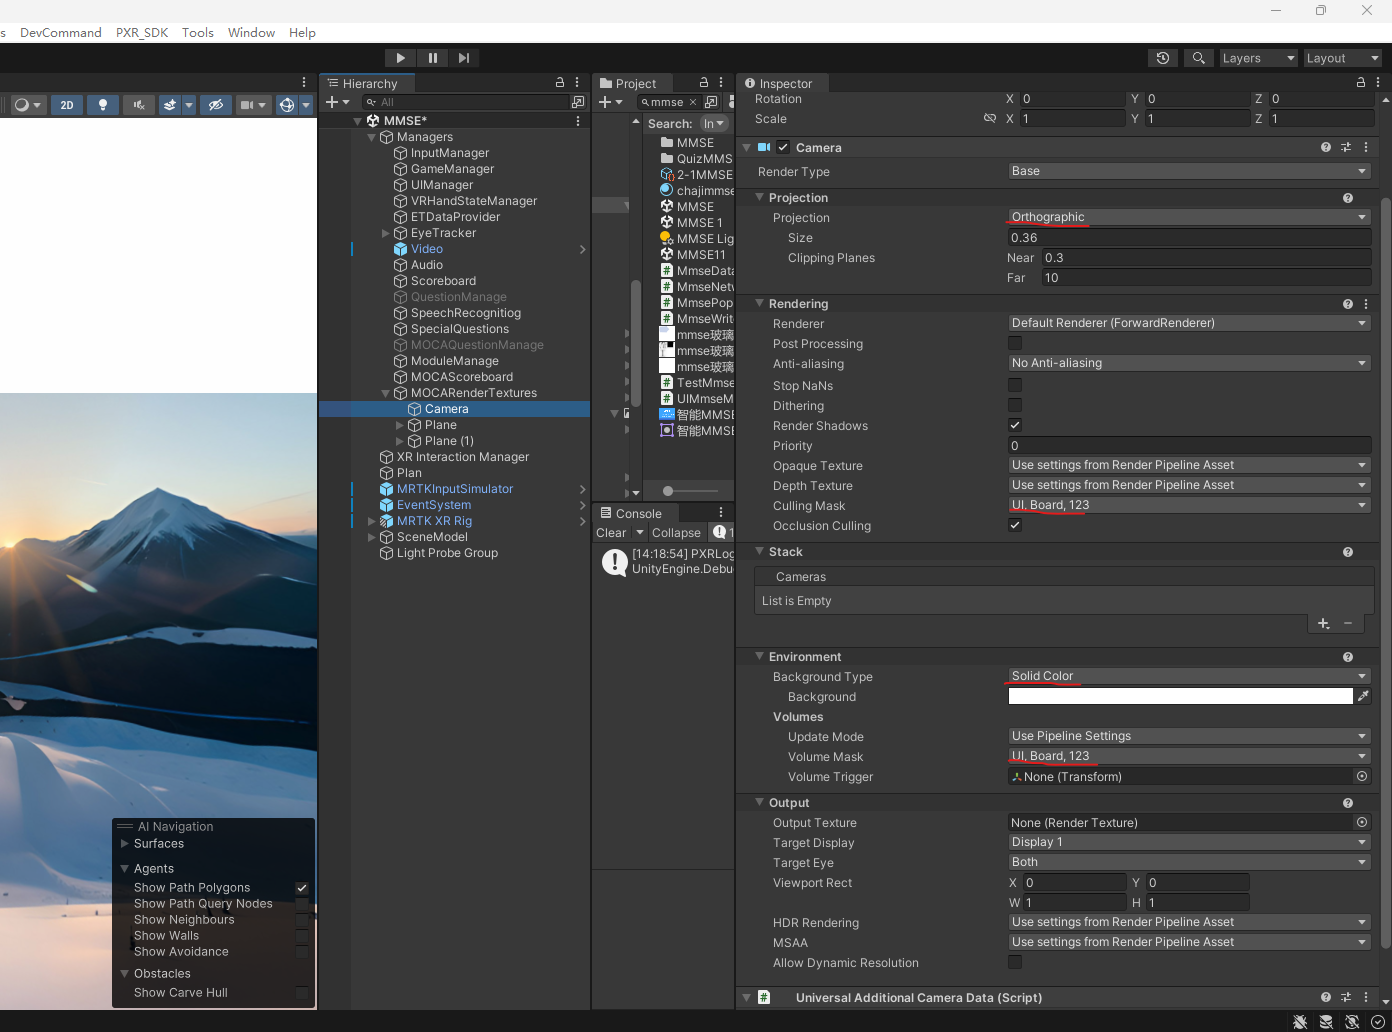
Task: Toggle Scene lighting bulb icon
Action: (x=102, y=105)
